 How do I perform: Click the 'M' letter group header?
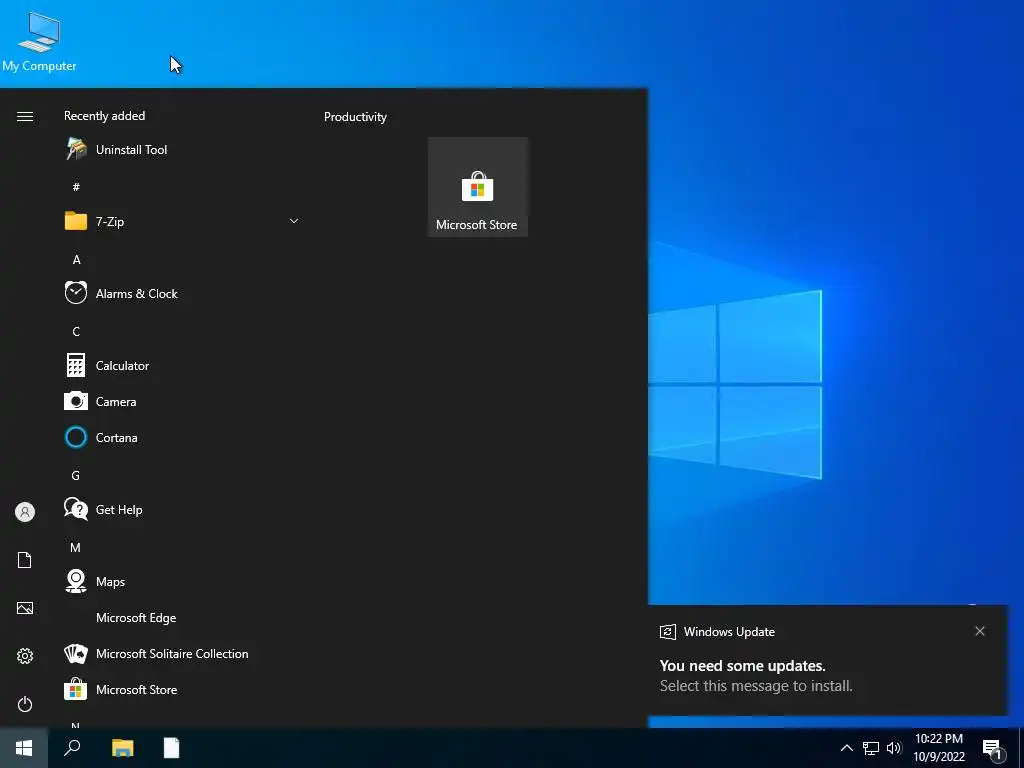point(76,547)
